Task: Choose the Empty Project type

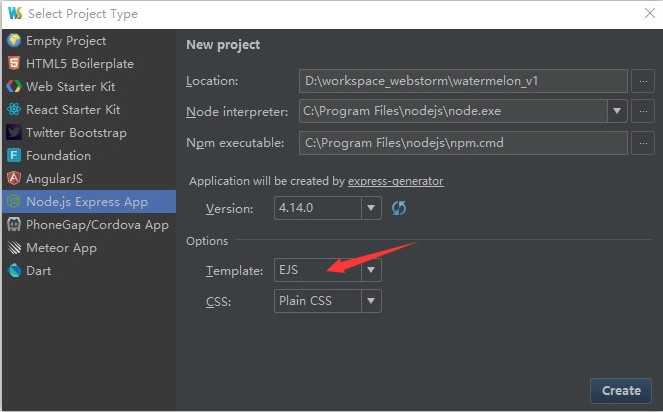Action: click(x=89, y=41)
